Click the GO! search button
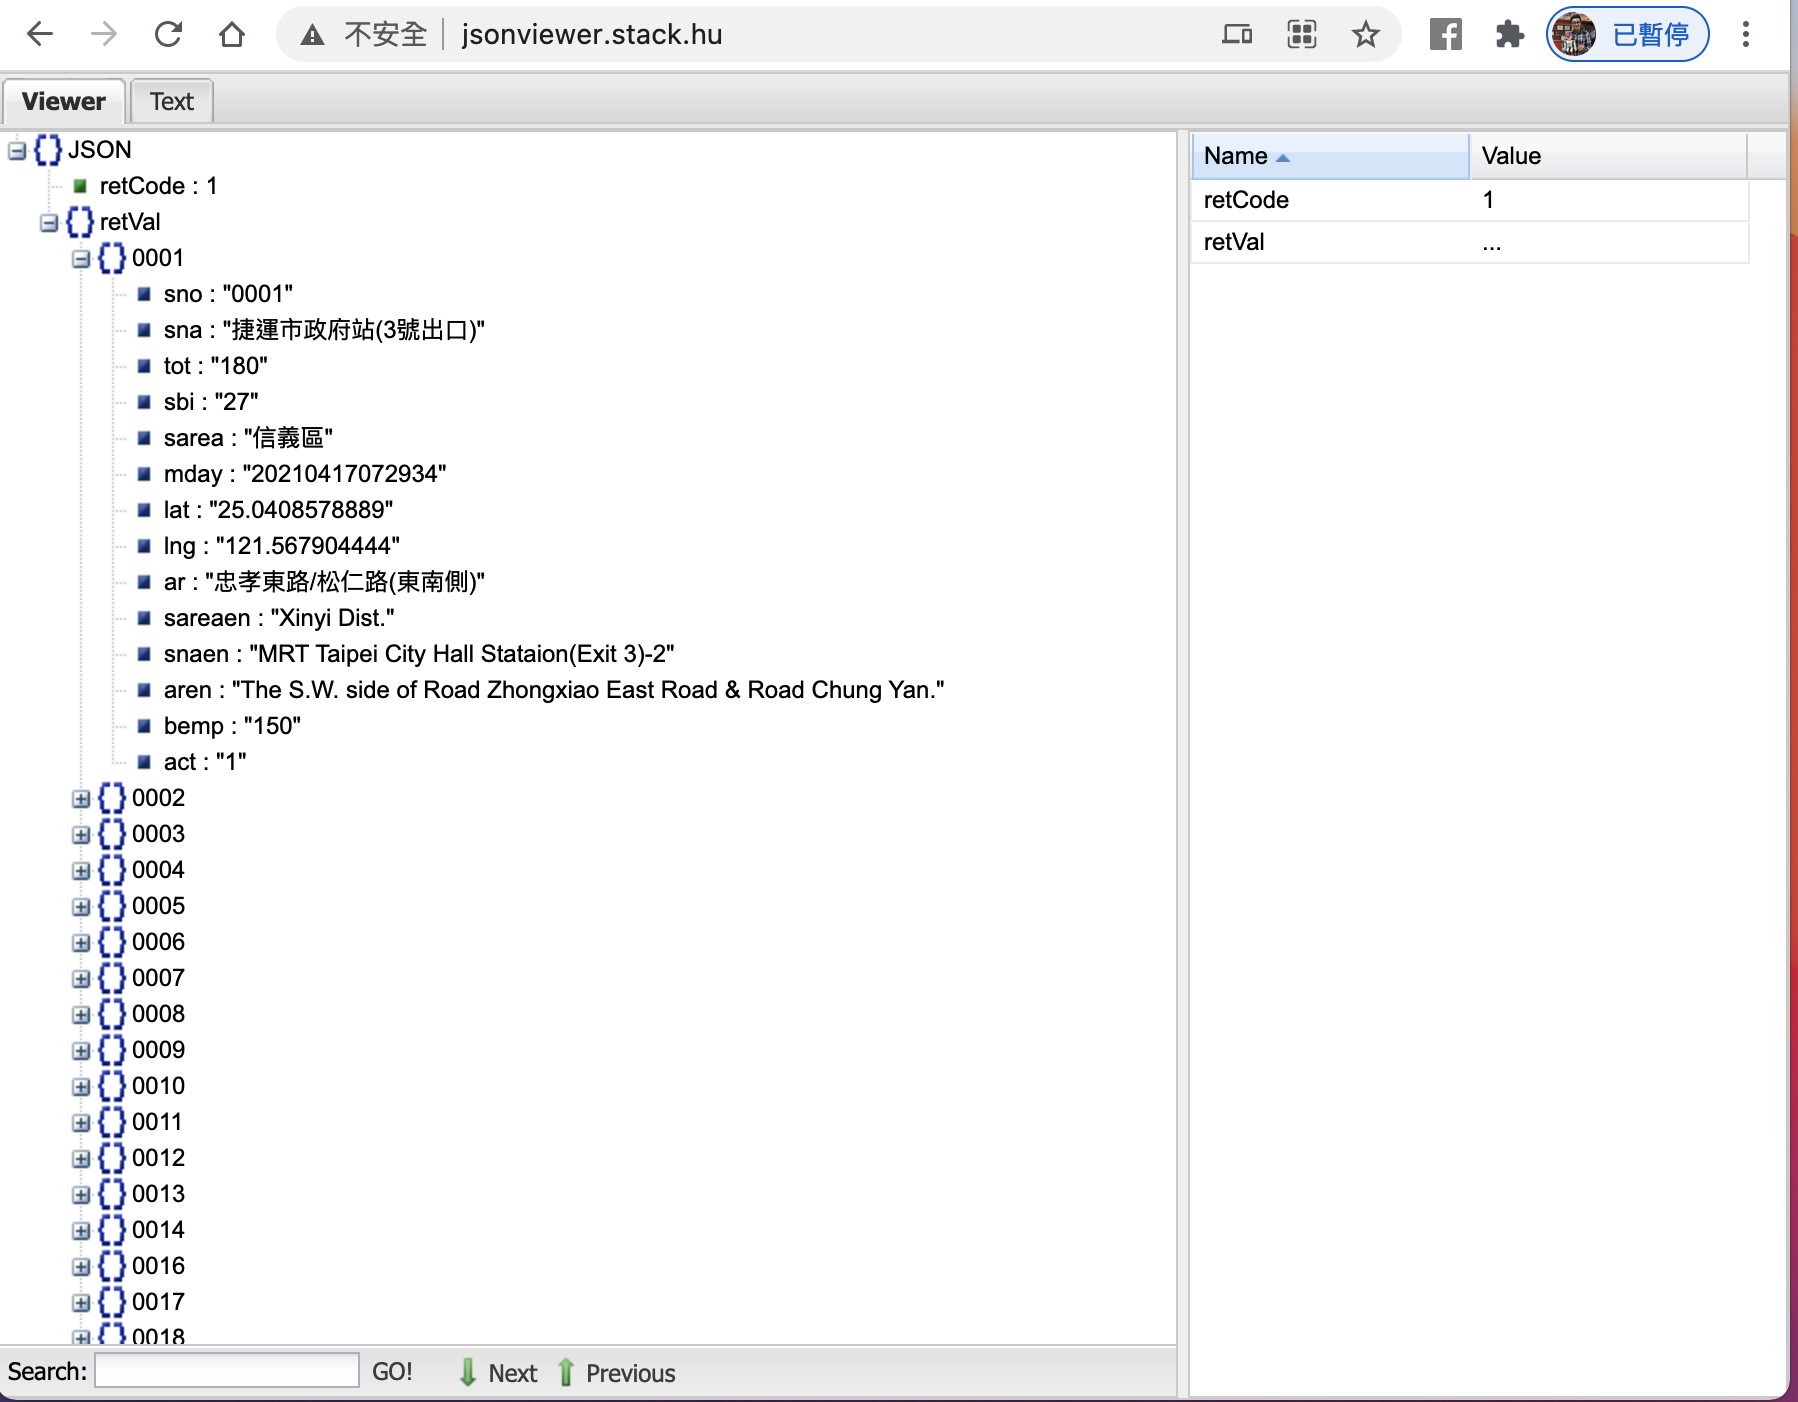This screenshot has height=1402, width=1798. click(392, 1371)
